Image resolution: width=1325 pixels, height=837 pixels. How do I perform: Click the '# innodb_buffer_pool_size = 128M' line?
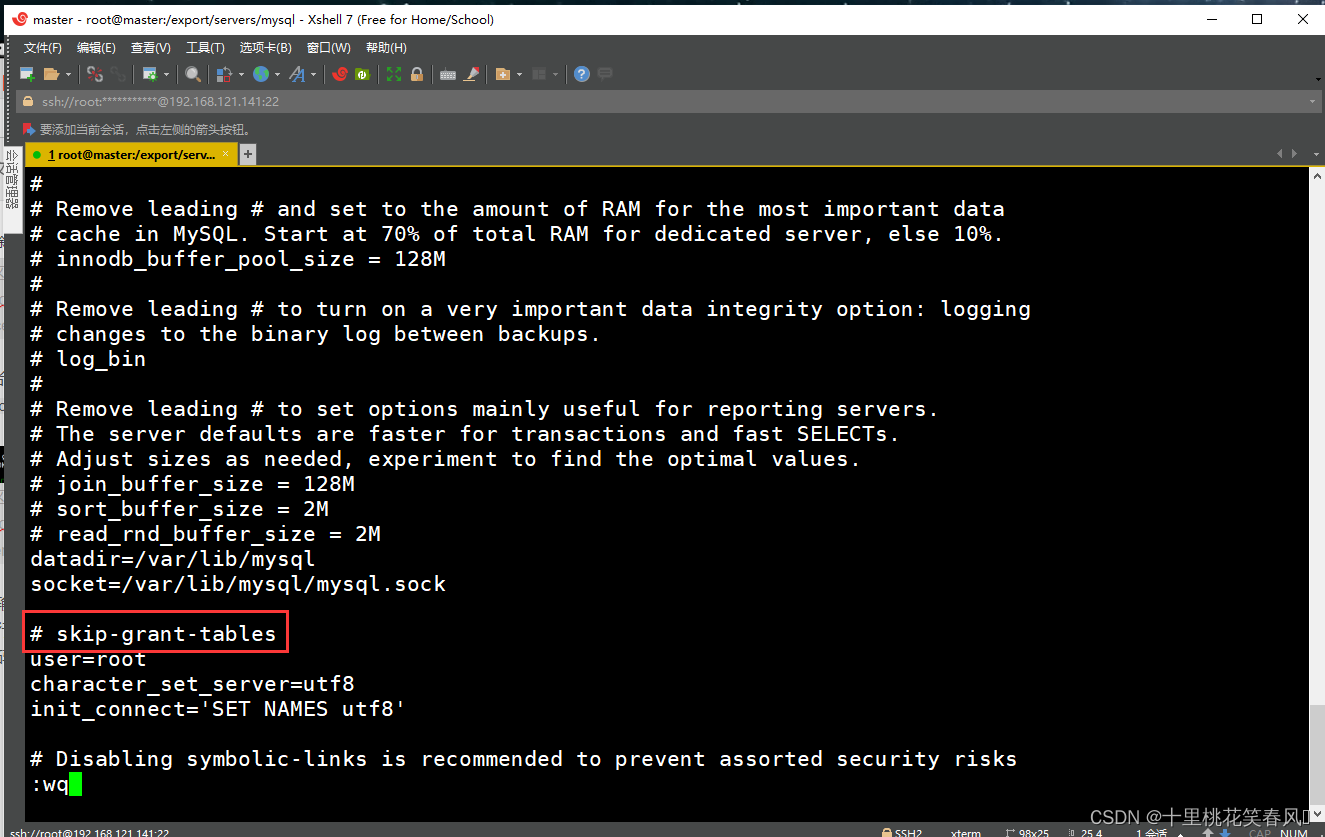238,259
